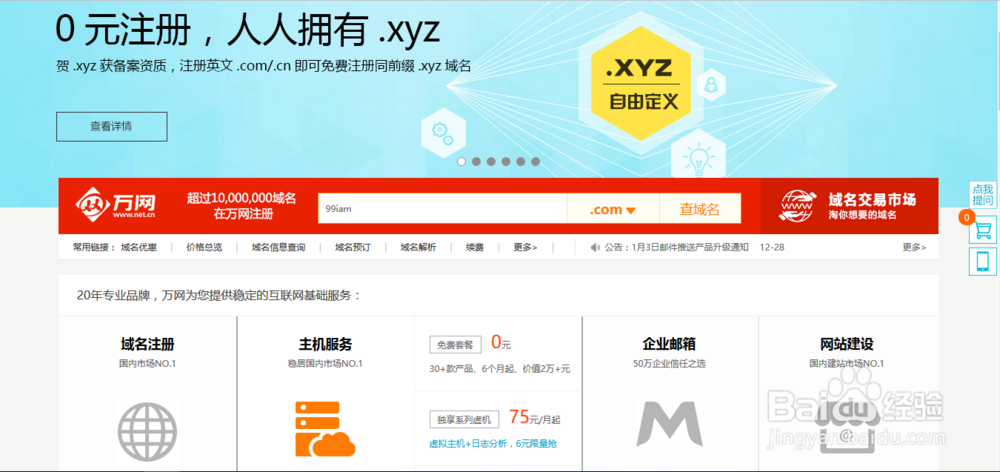Click the 免费套餐 tag button
This screenshot has height=472, width=1000.
455,345
